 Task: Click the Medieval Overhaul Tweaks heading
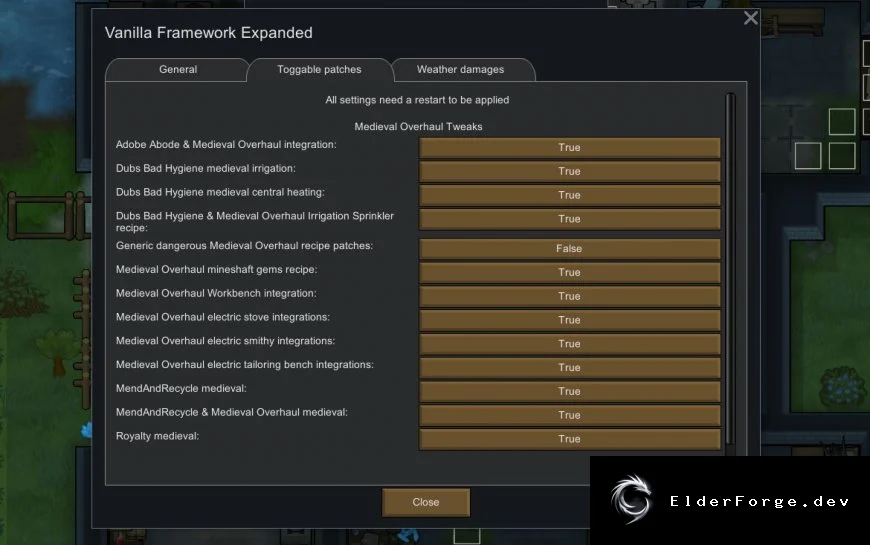(x=418, y=127)
